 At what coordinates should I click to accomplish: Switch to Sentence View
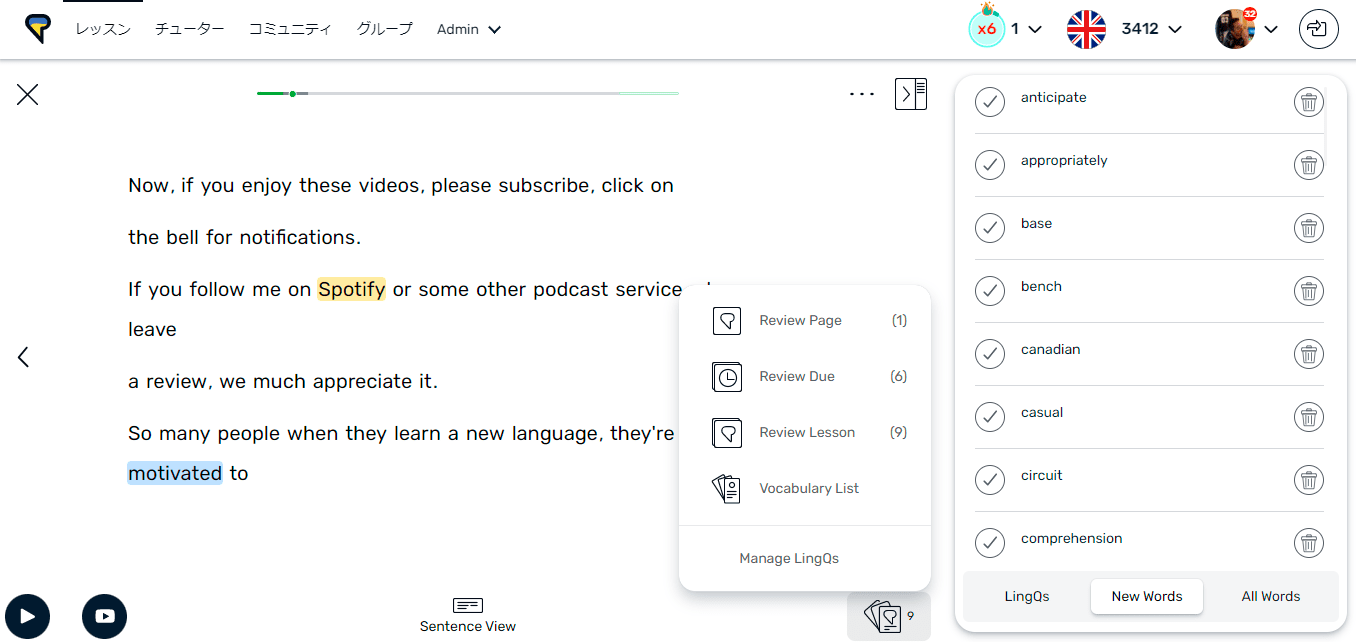coord(467,616)
